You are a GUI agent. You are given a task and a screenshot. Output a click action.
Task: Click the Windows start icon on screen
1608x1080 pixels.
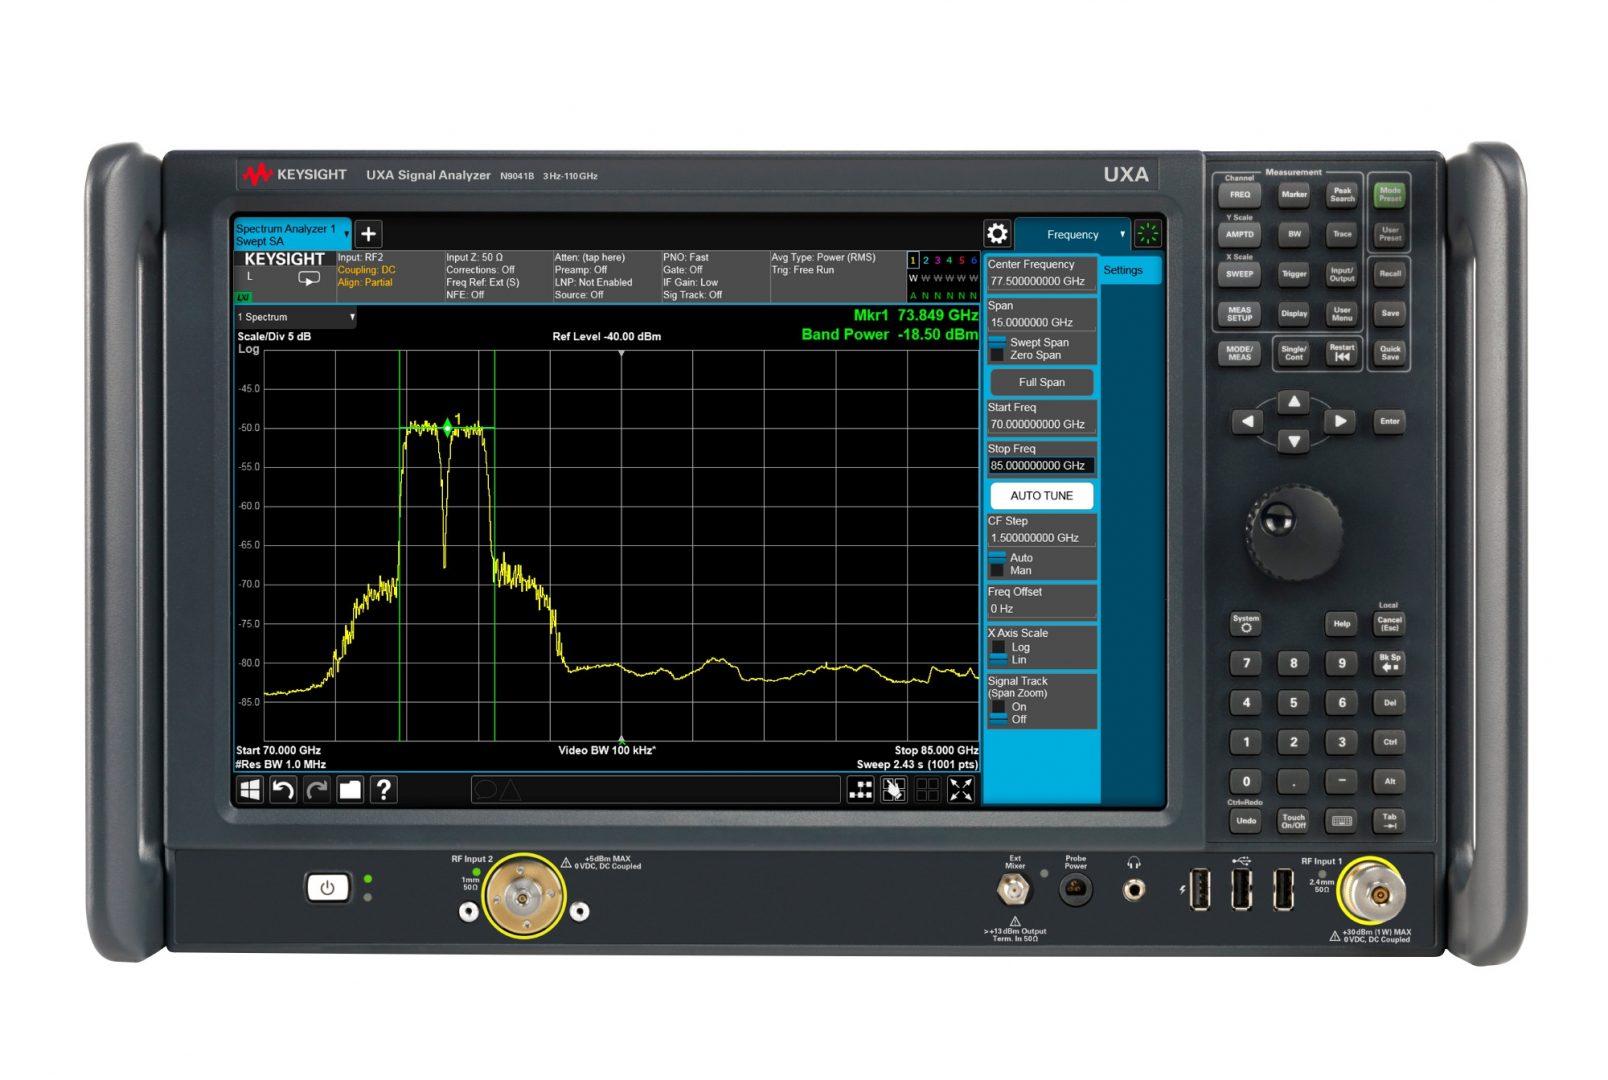click(x=250, y=790)
